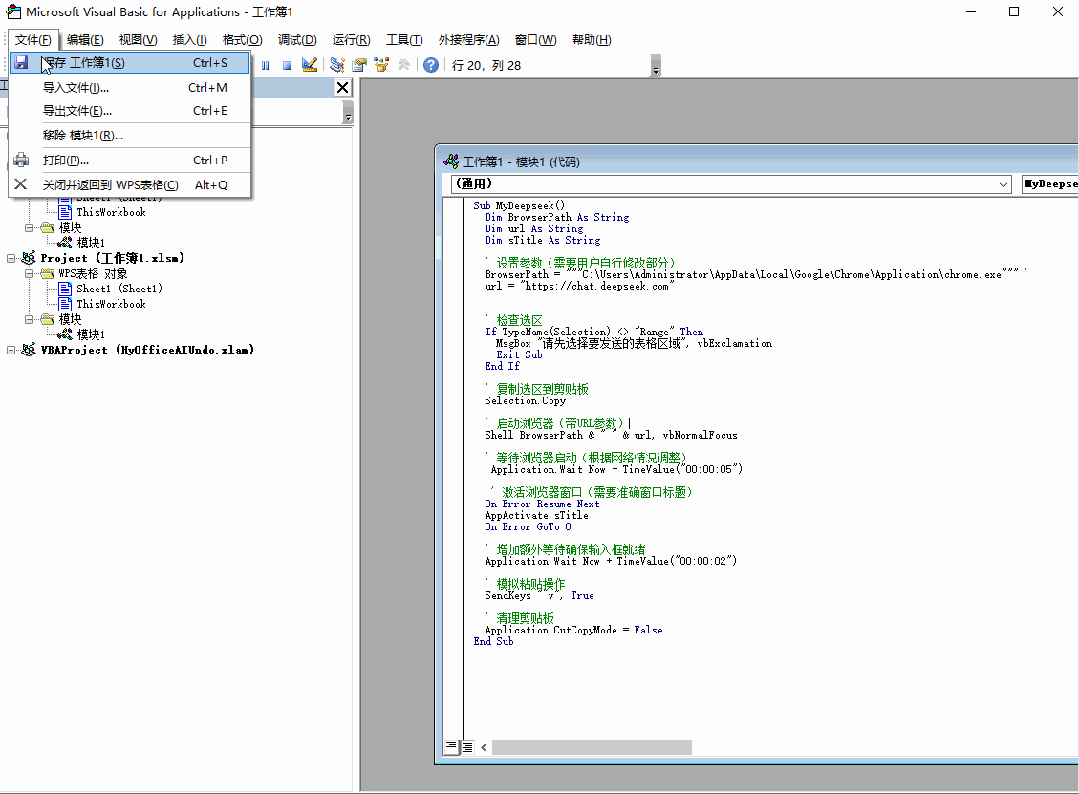Screen dimensions: 1079x794
Task: Click the Shell BrowserPath code line
Action: (611, 435)
